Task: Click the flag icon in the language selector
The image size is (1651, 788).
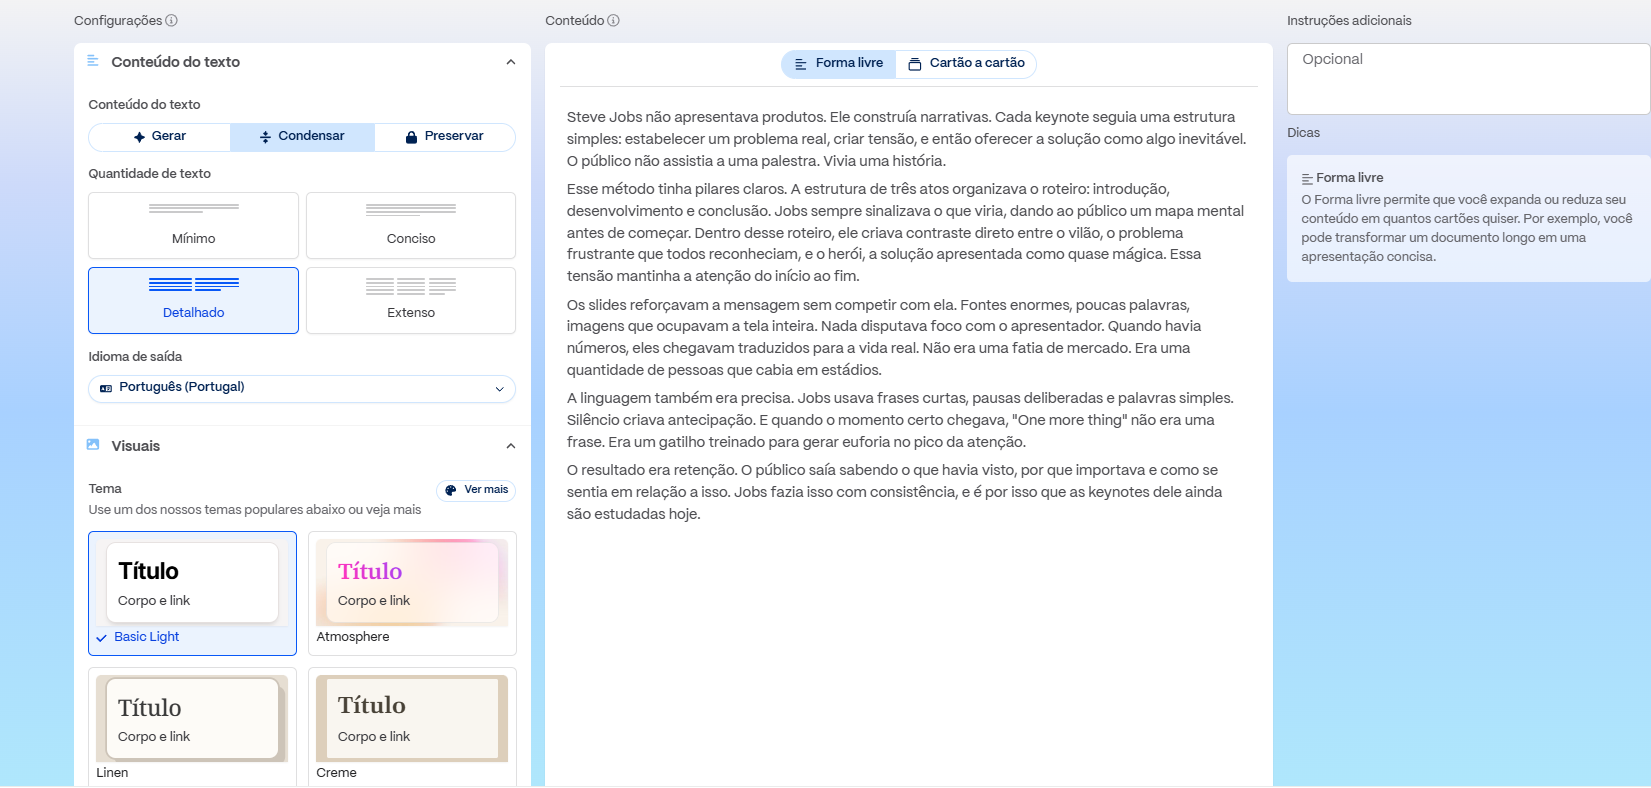Action: click(106, 388)
